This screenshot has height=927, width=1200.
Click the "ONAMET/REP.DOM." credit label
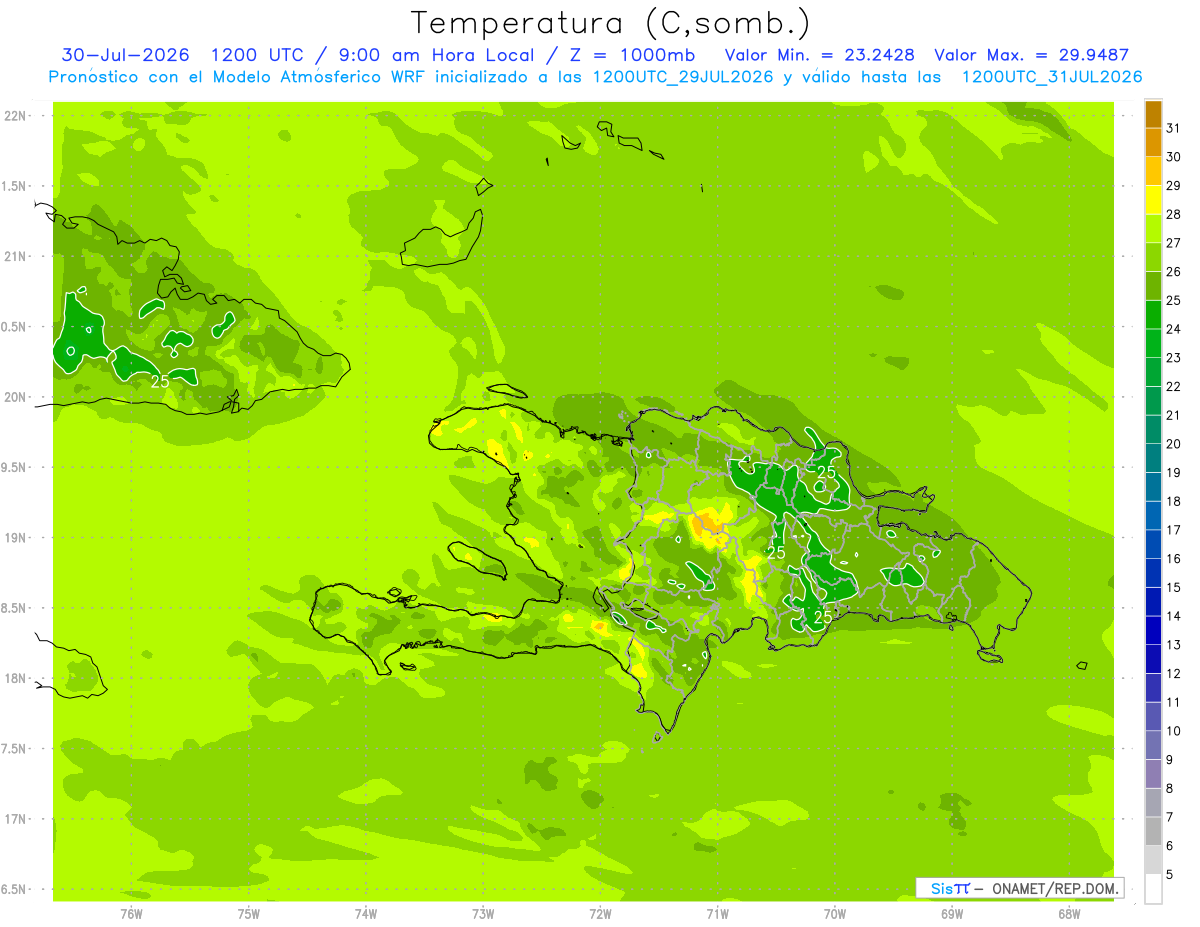[x=1057, y=888]
